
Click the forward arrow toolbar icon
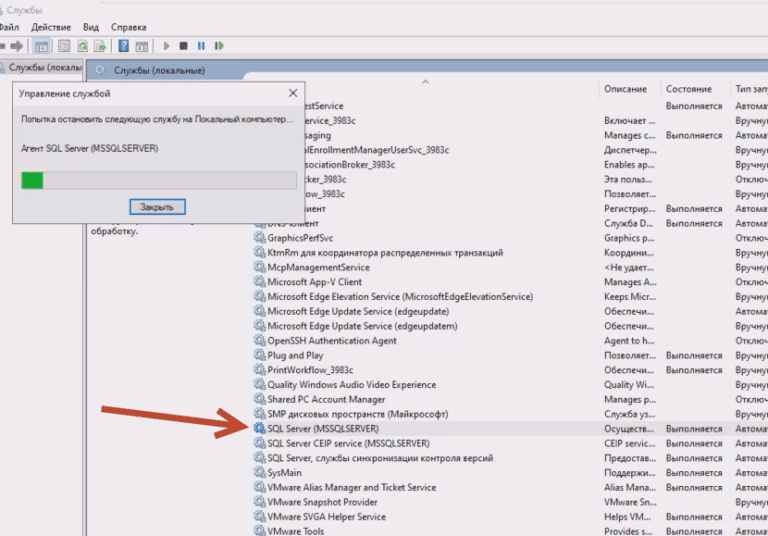point(17,46)
